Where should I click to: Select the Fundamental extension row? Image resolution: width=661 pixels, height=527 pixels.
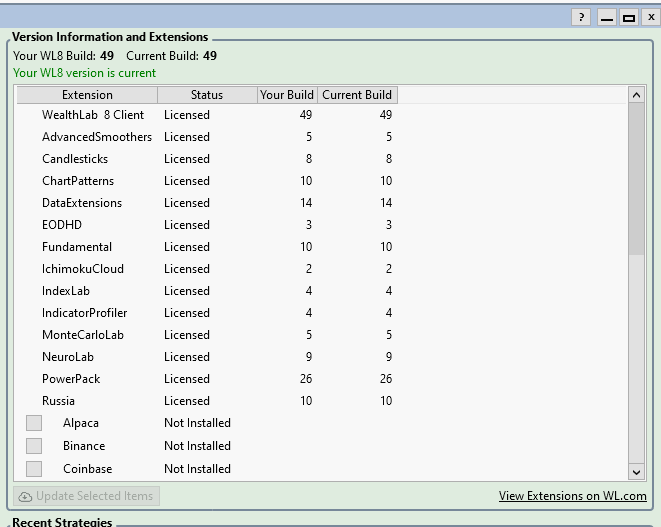207,247
